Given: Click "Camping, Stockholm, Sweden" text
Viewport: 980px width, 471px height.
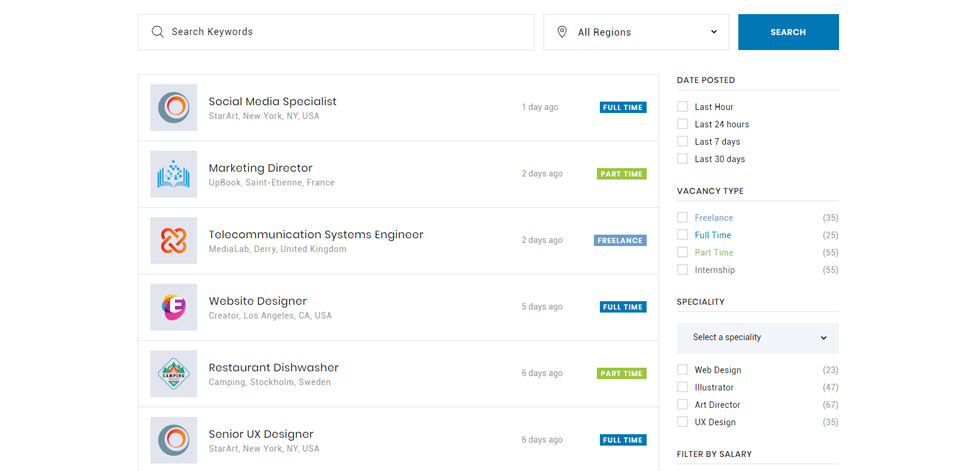Looking at the screenshot, I should coord(270,382).
